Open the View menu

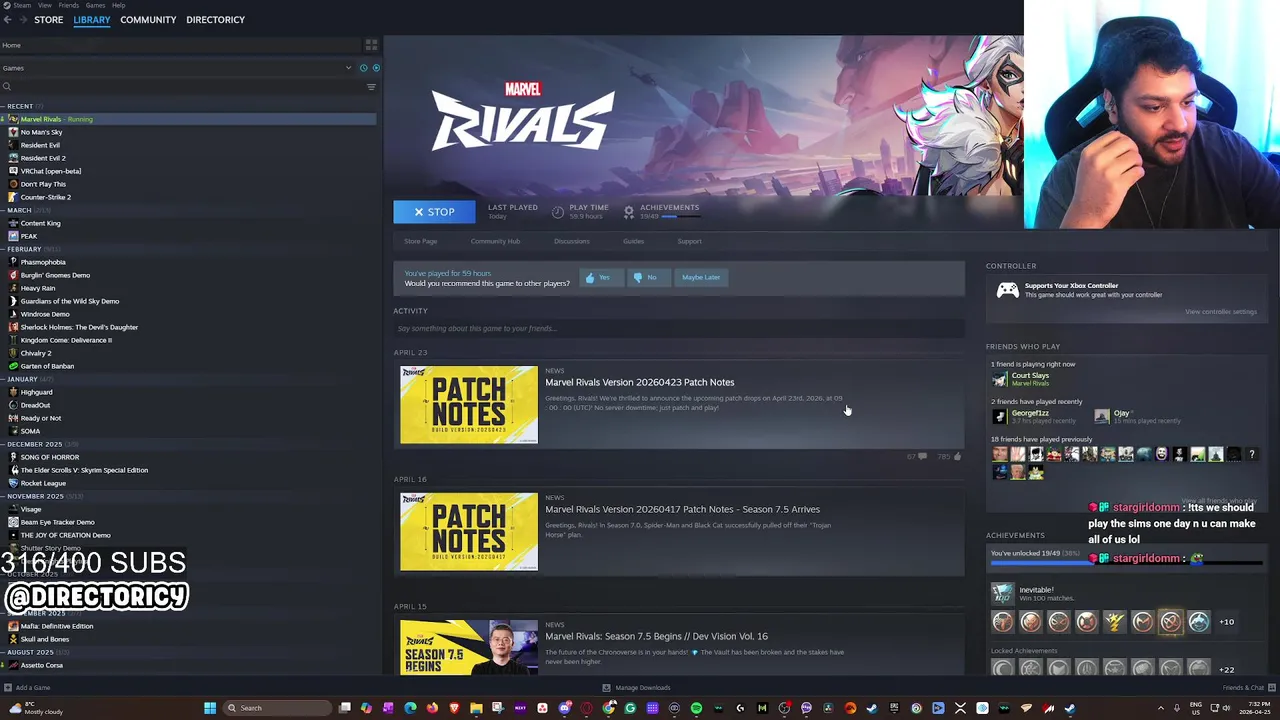(x=44, y=5)
